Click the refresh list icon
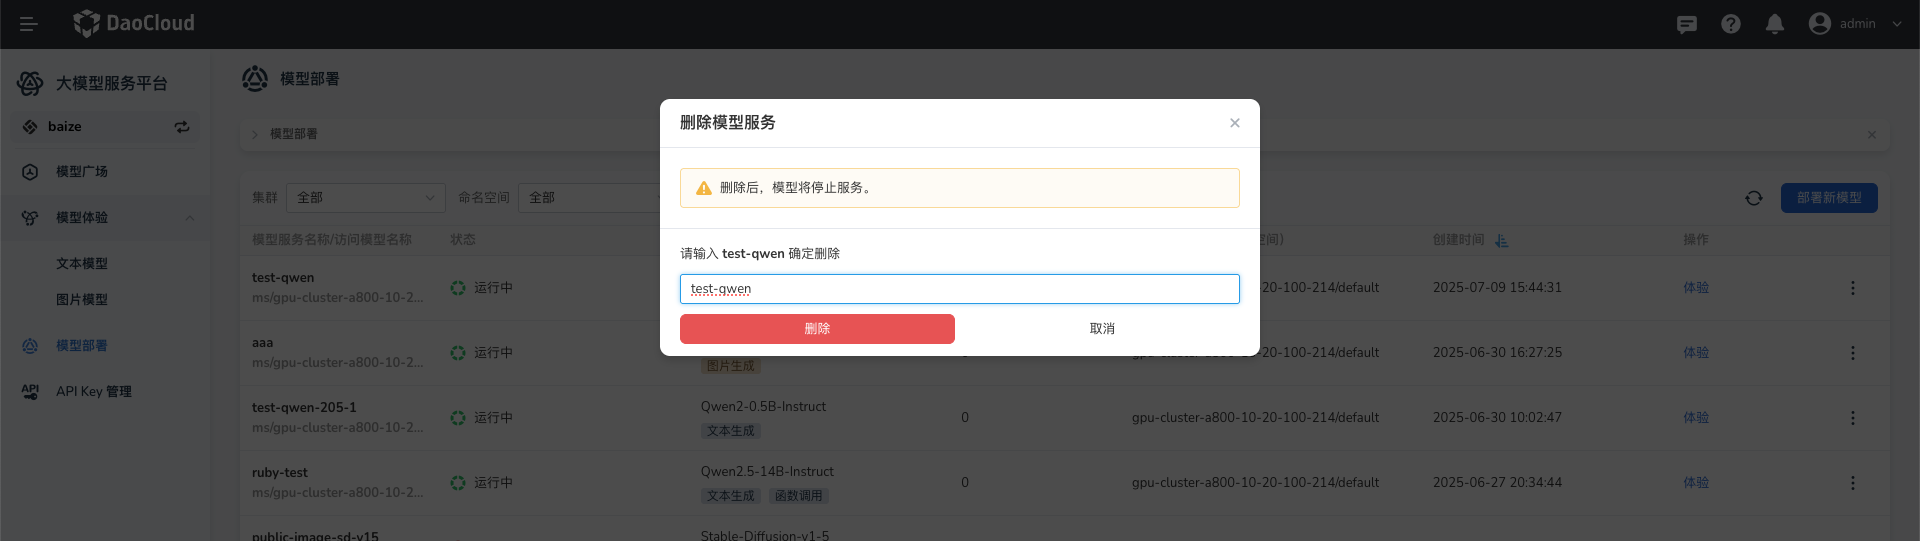This screenshot has width=1920, height=541. [1754, 198]
